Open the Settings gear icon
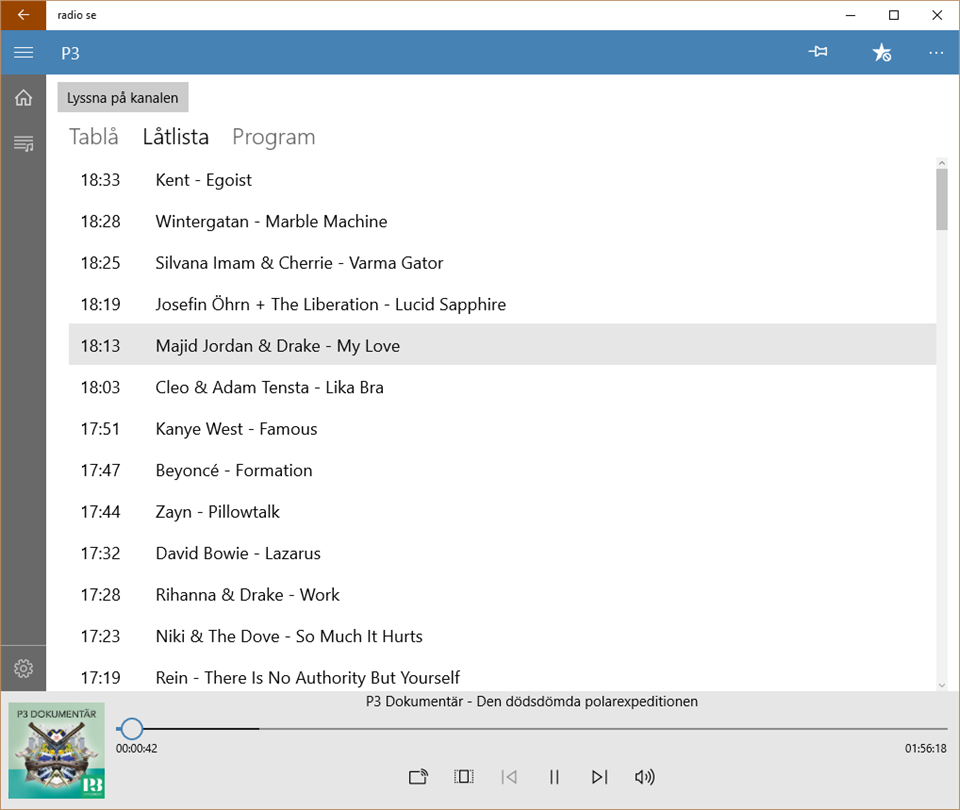This screenshot has width=960, height=810. coord(23,668)
